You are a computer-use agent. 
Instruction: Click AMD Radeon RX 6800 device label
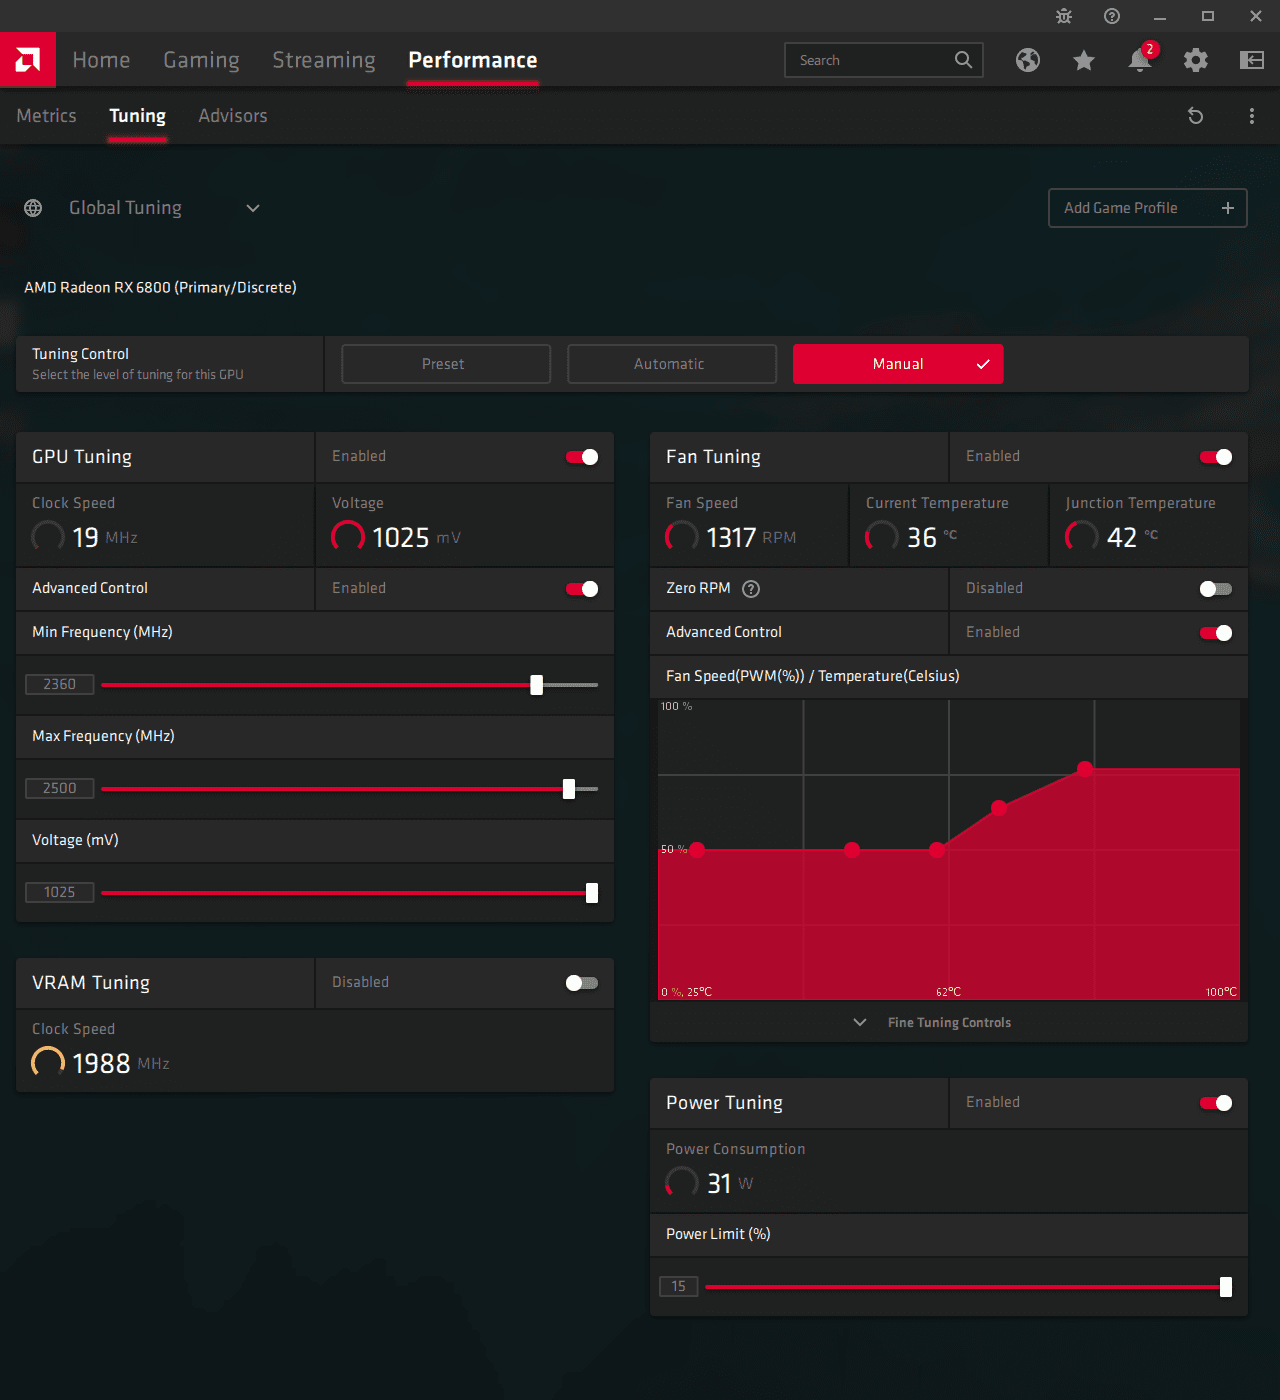[x=160, y=288]
